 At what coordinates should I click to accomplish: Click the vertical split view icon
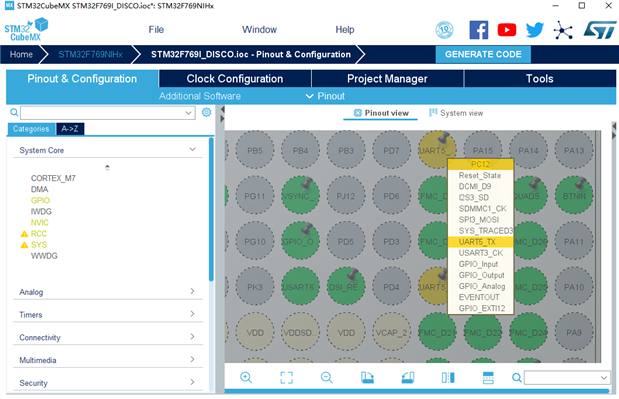click(448, 377)
